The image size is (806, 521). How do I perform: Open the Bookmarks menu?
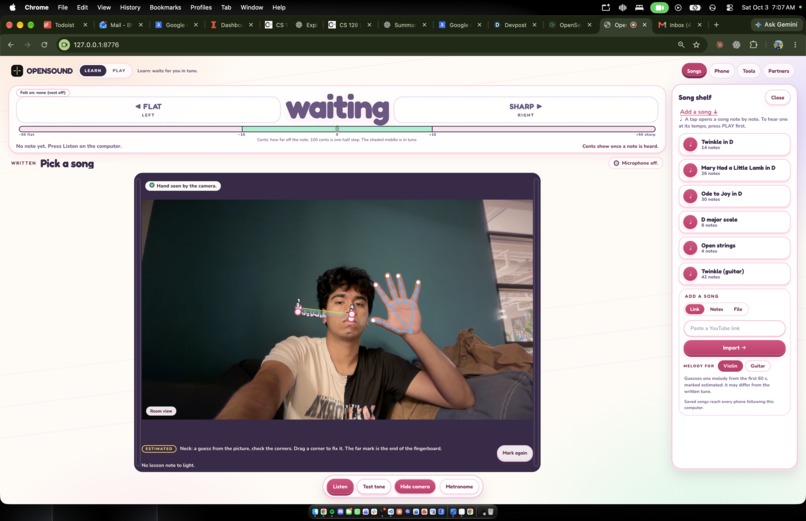click(x=165, y=7)
